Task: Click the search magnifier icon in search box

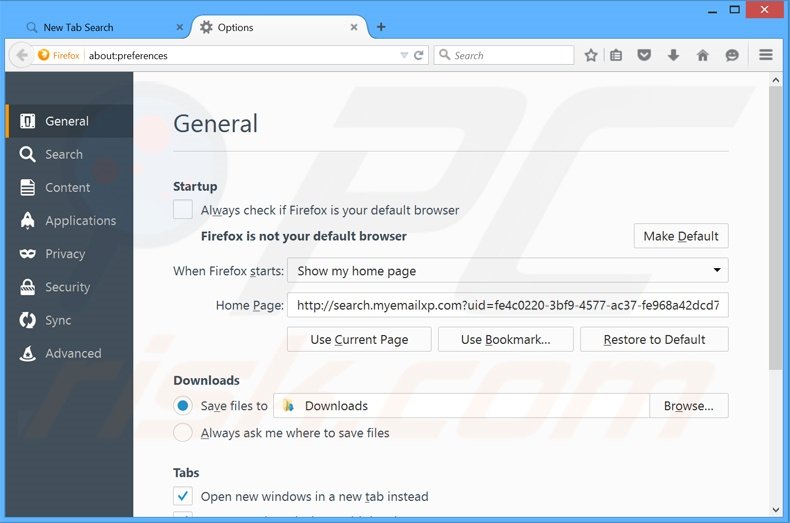Action: point(444,54)
